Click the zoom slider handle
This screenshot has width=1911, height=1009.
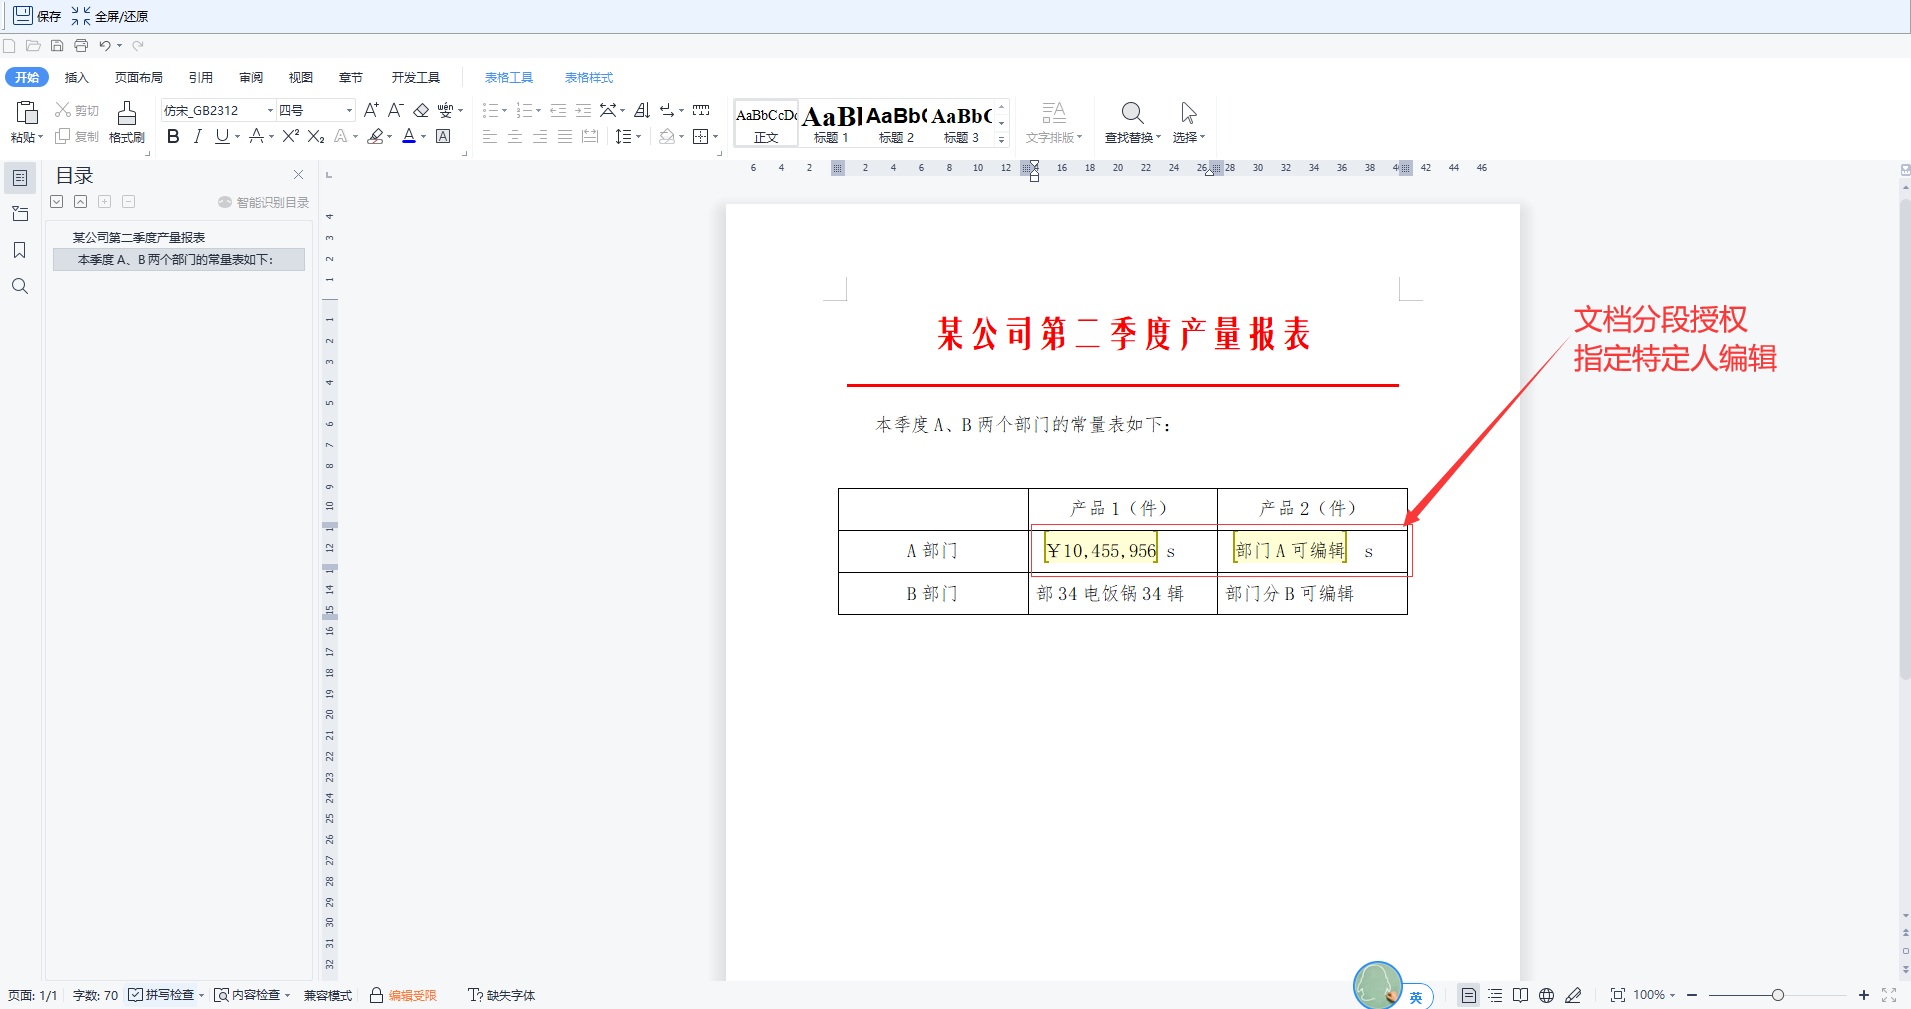(1777, 995)
